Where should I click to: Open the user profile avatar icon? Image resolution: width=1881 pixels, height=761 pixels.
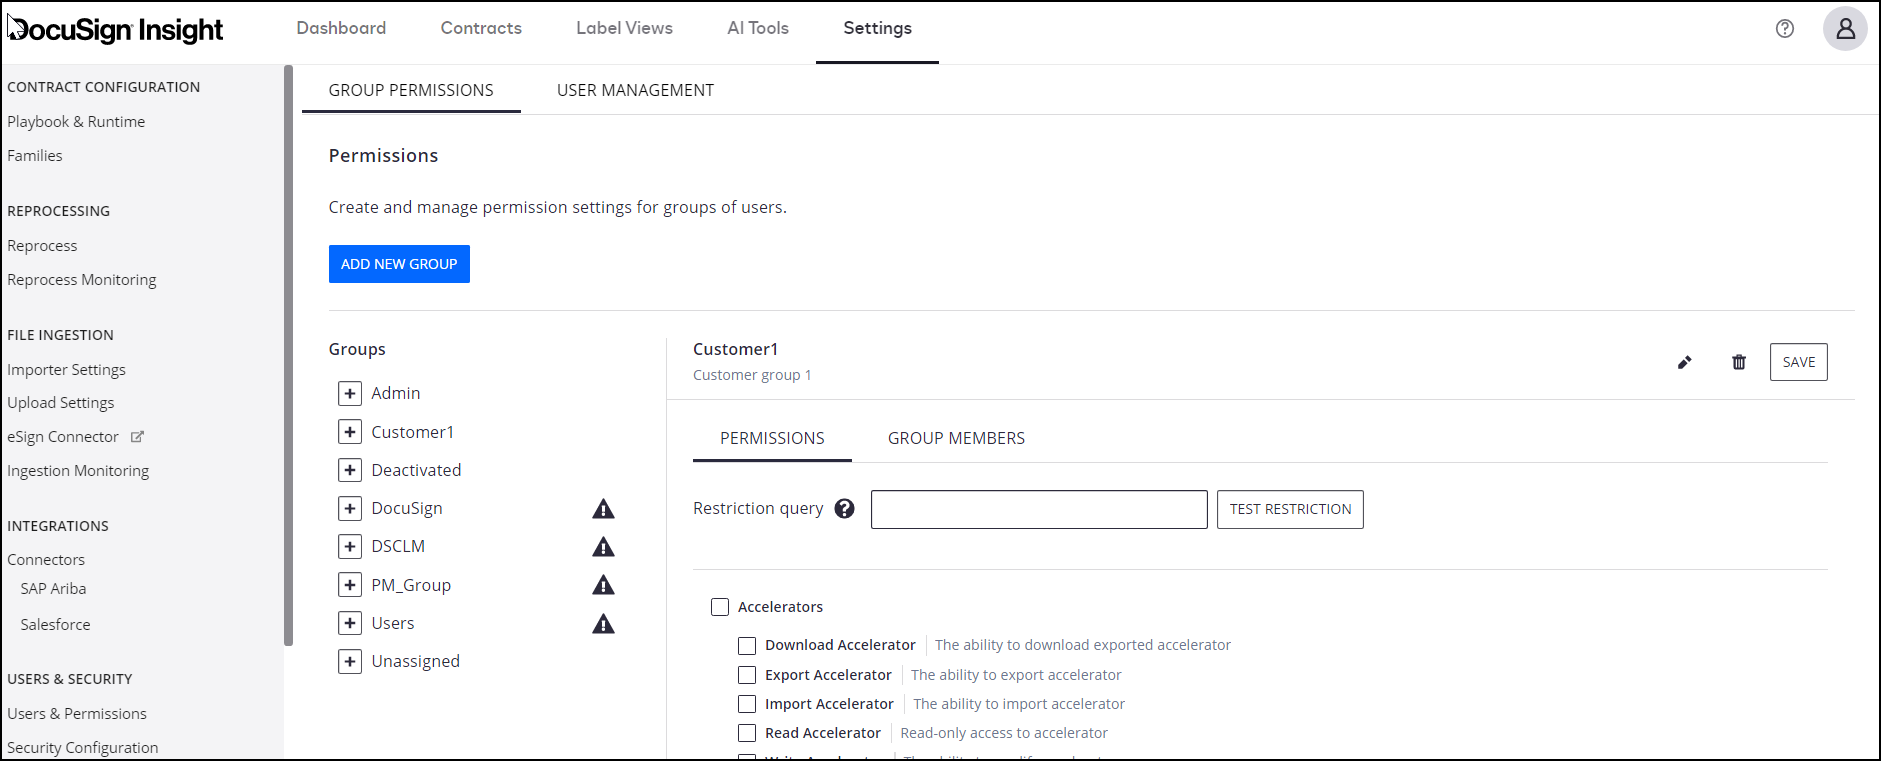(1845, 29)
